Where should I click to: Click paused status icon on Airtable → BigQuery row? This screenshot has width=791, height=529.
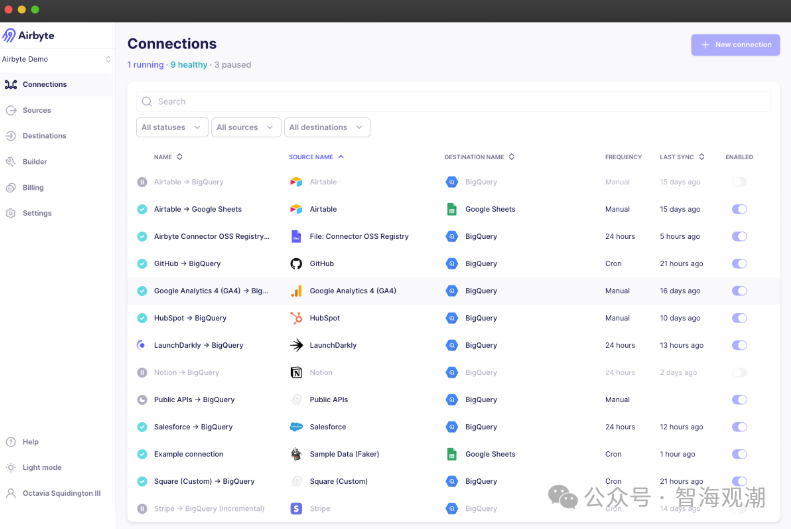click(x=142, y=182)
